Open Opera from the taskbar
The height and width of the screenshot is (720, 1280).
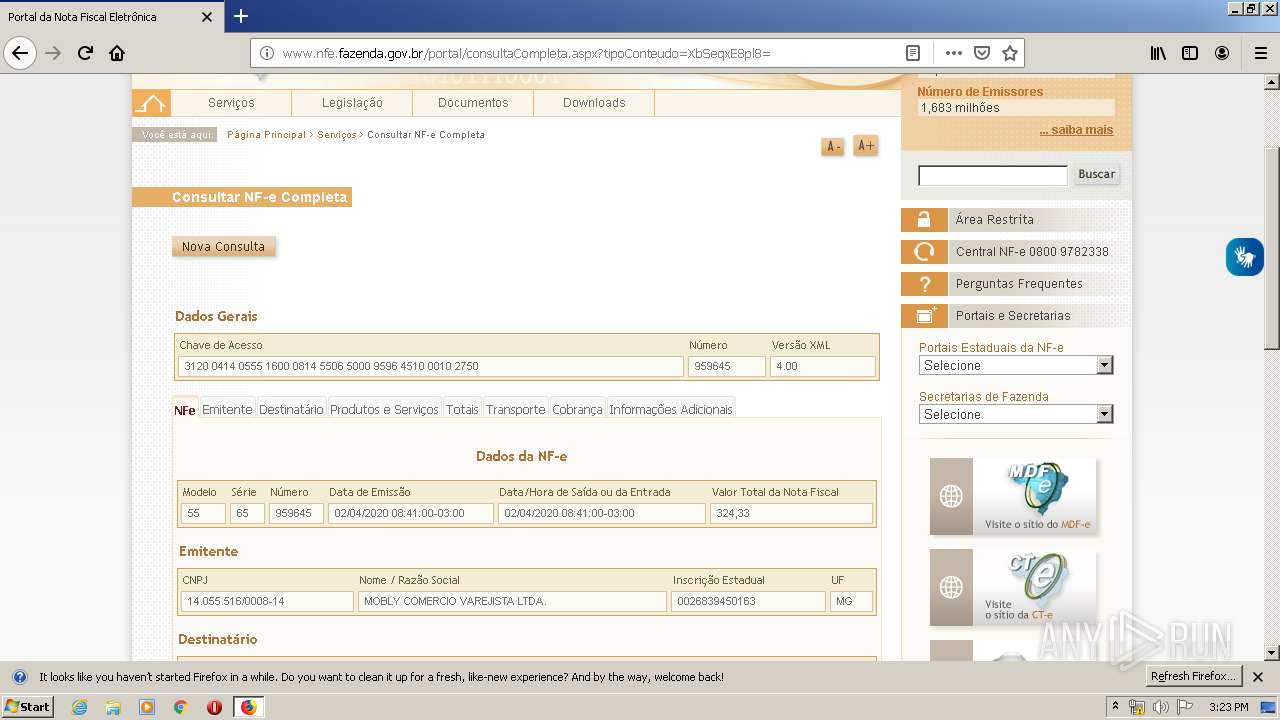point(214,707)
